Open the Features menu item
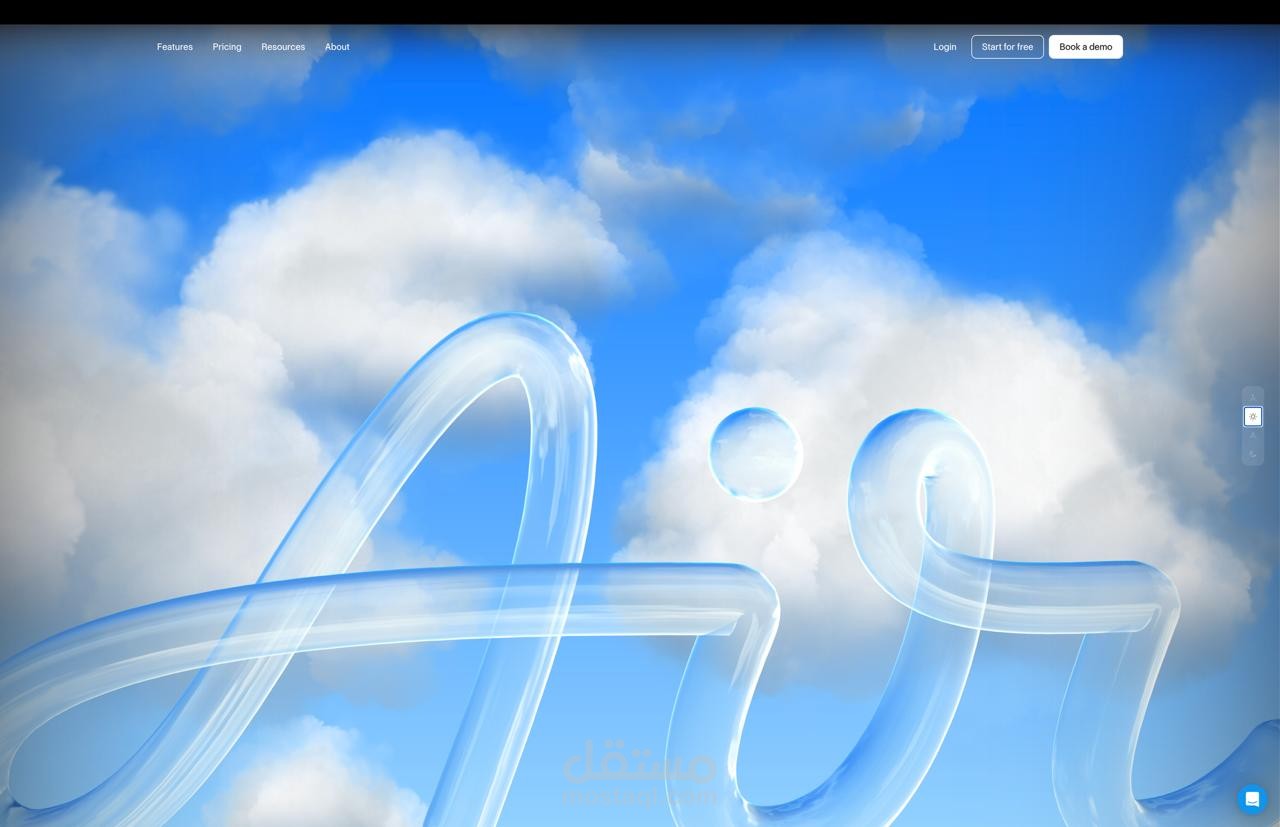Image resolution: width=1280 pixels, height=827 pixels. tap(175, 47)
